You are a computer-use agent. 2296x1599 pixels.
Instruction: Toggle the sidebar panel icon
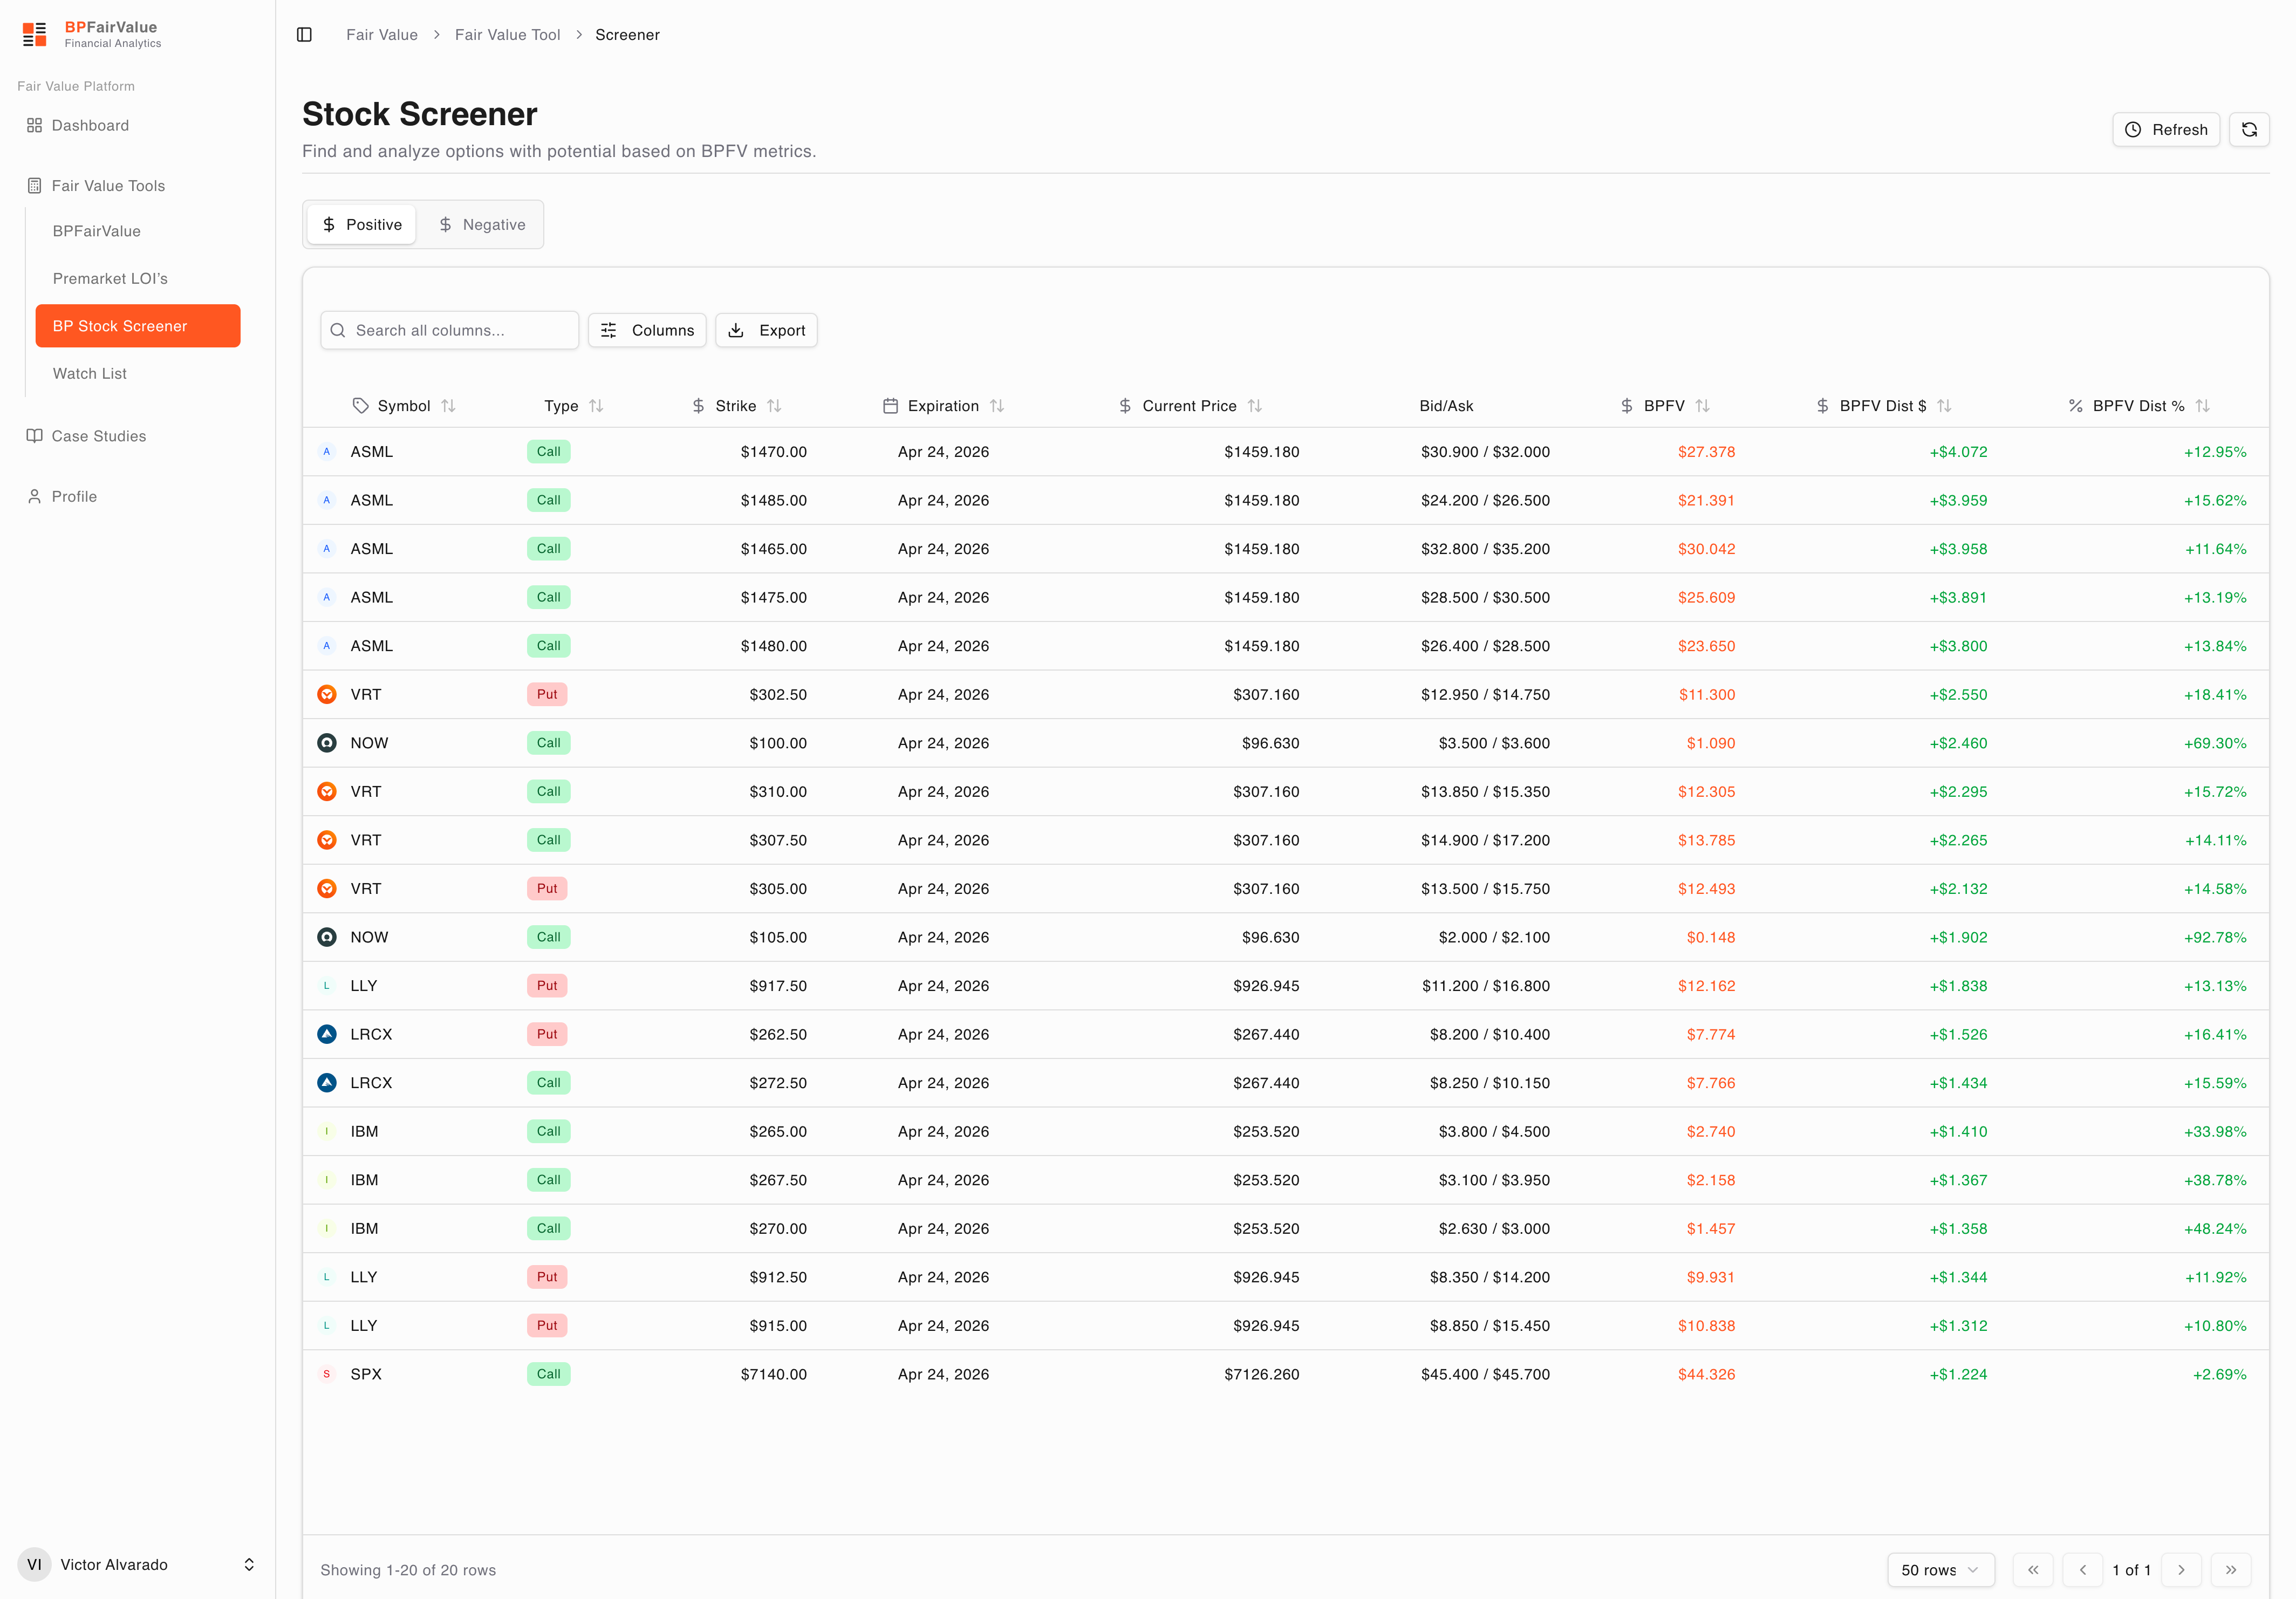point(305,35)
